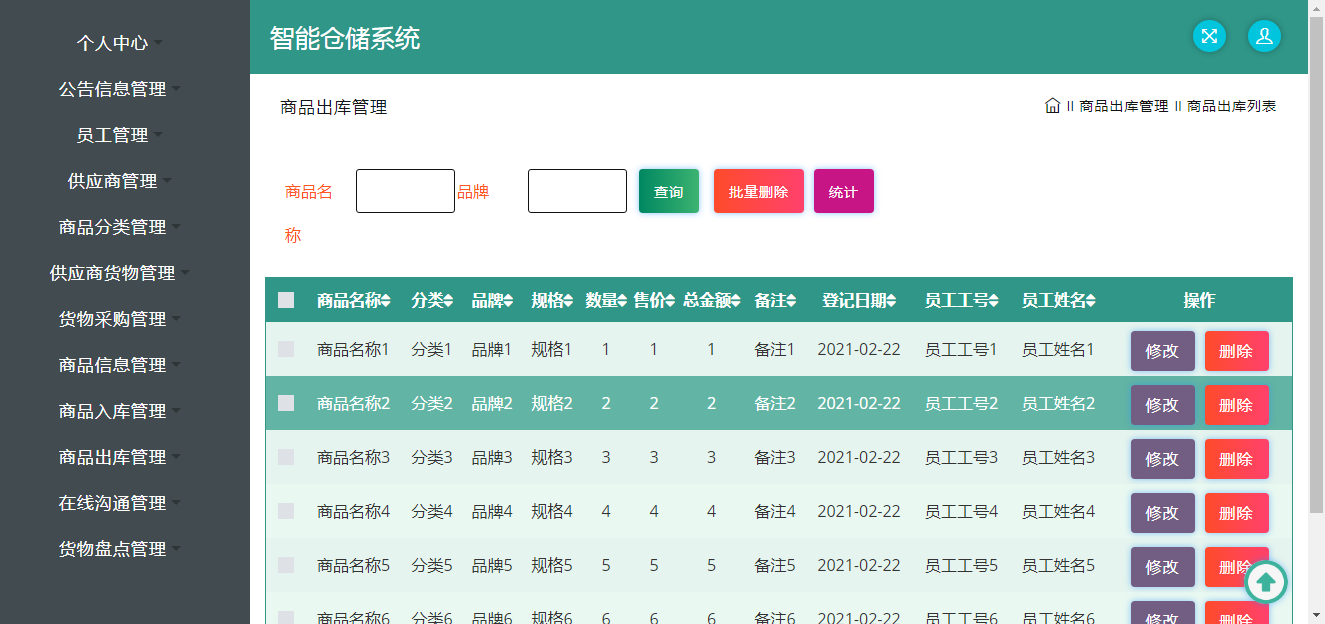Sort by 商品名称 column arrows
This screenshot has width=1325, height=624.
click(x=386, y=301)
